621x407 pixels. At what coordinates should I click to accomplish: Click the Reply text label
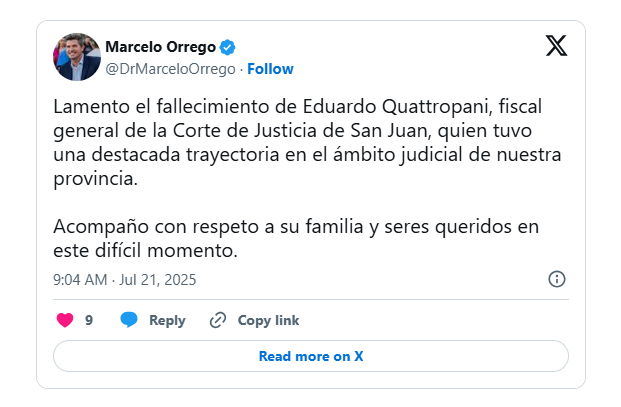click(x=167, y=321)
